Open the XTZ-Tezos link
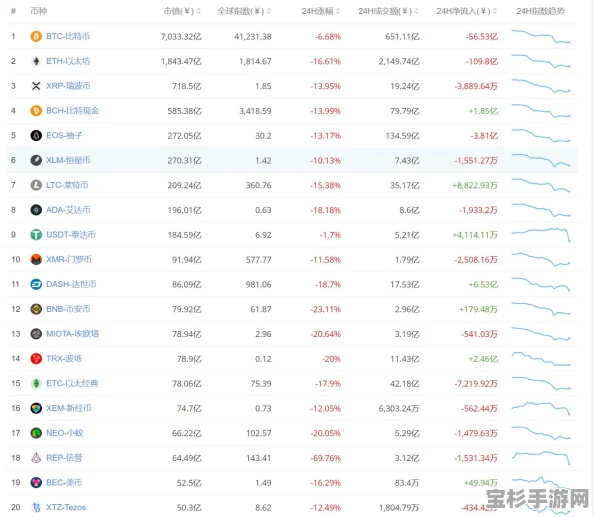The width and height of the screenshot is (594, 517). pos(66,507)
